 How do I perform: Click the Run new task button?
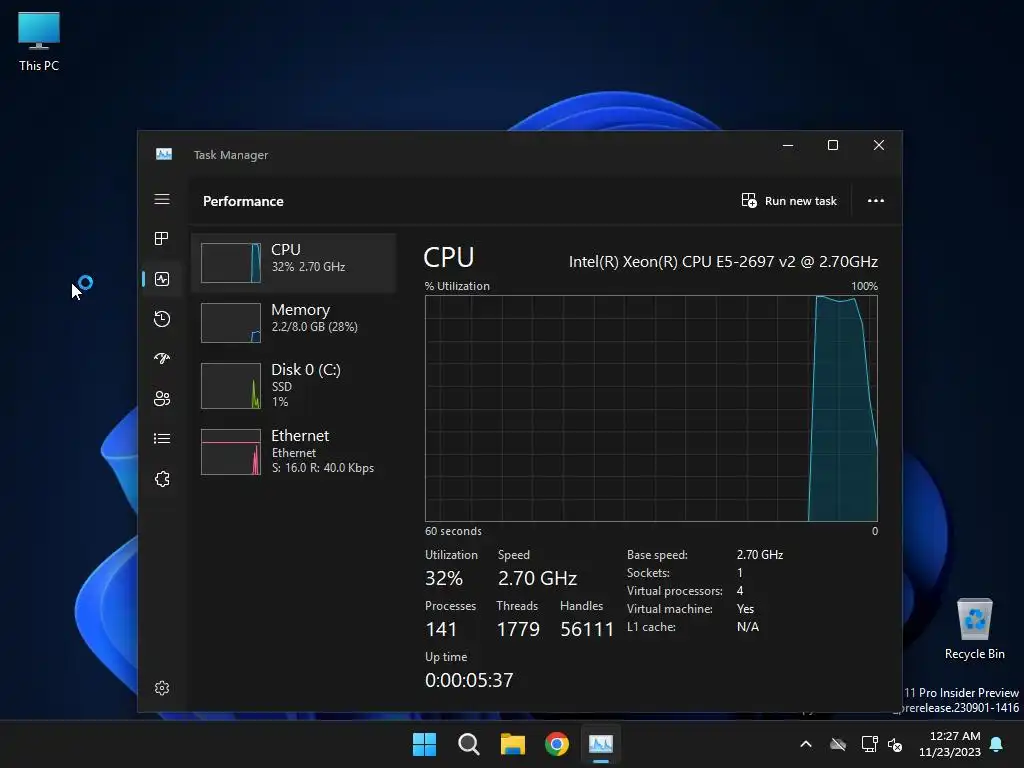(x=789, y=201)
